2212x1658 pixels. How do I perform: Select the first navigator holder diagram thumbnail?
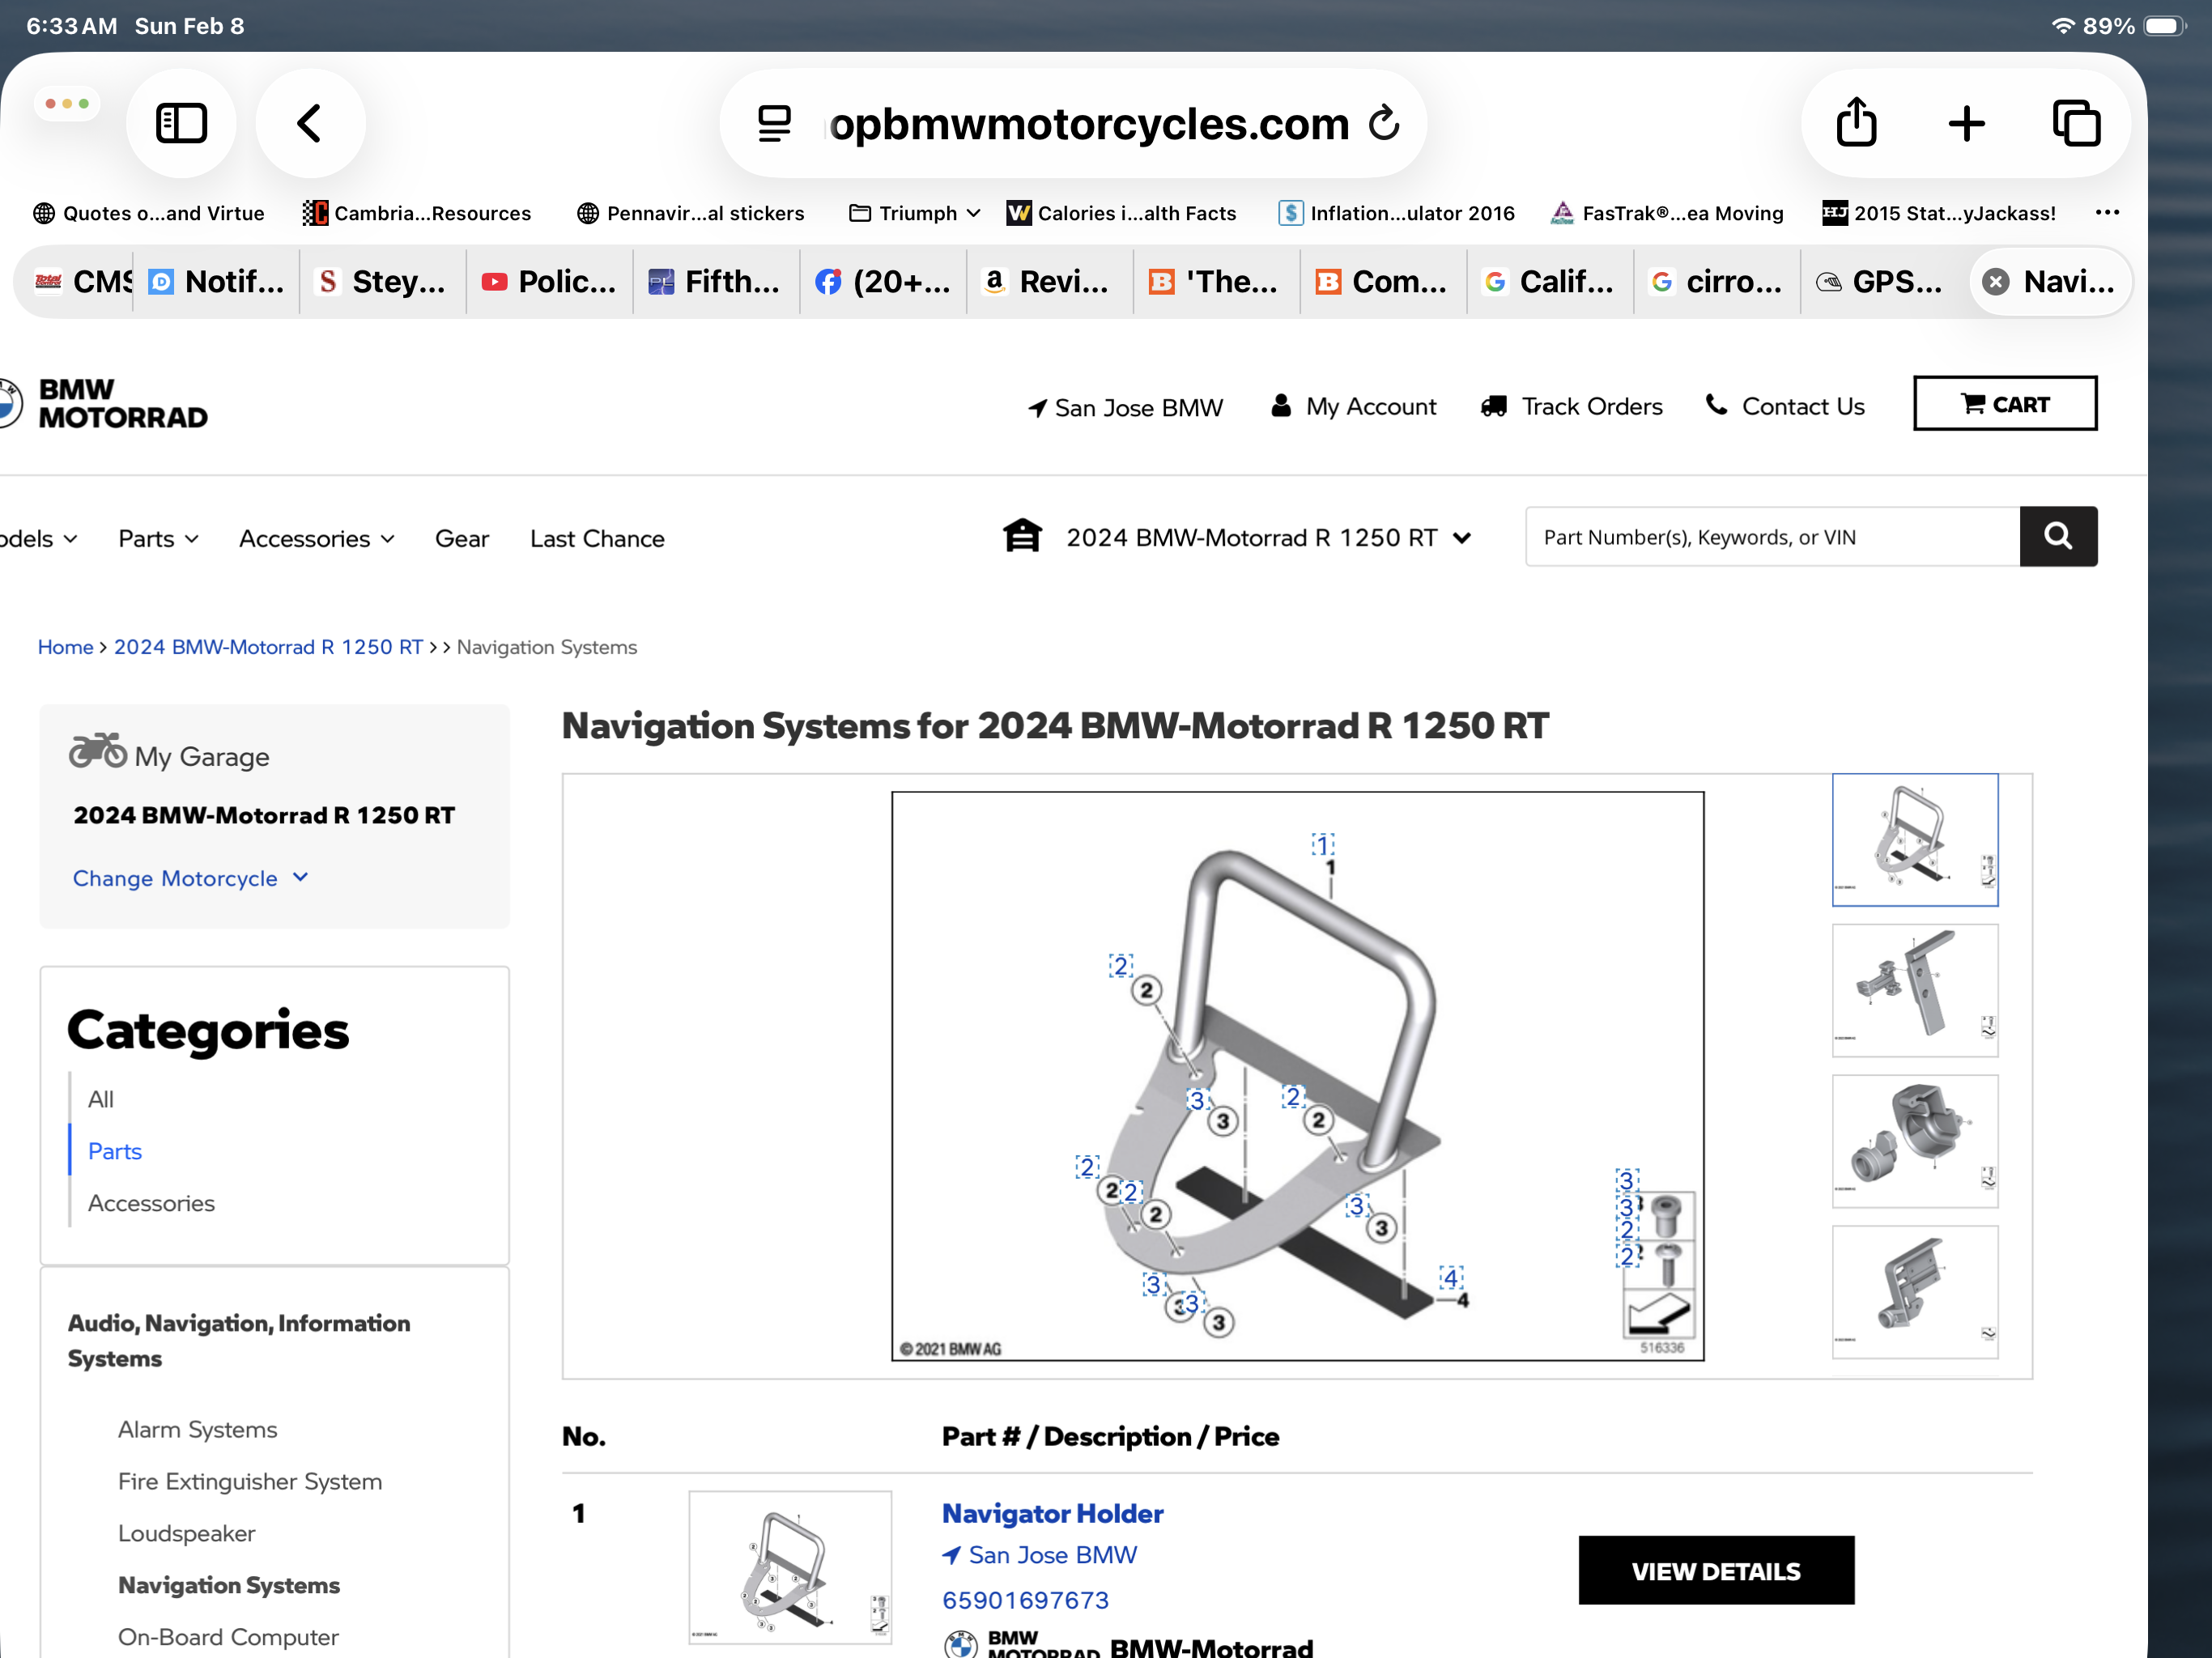(1915, 840)
